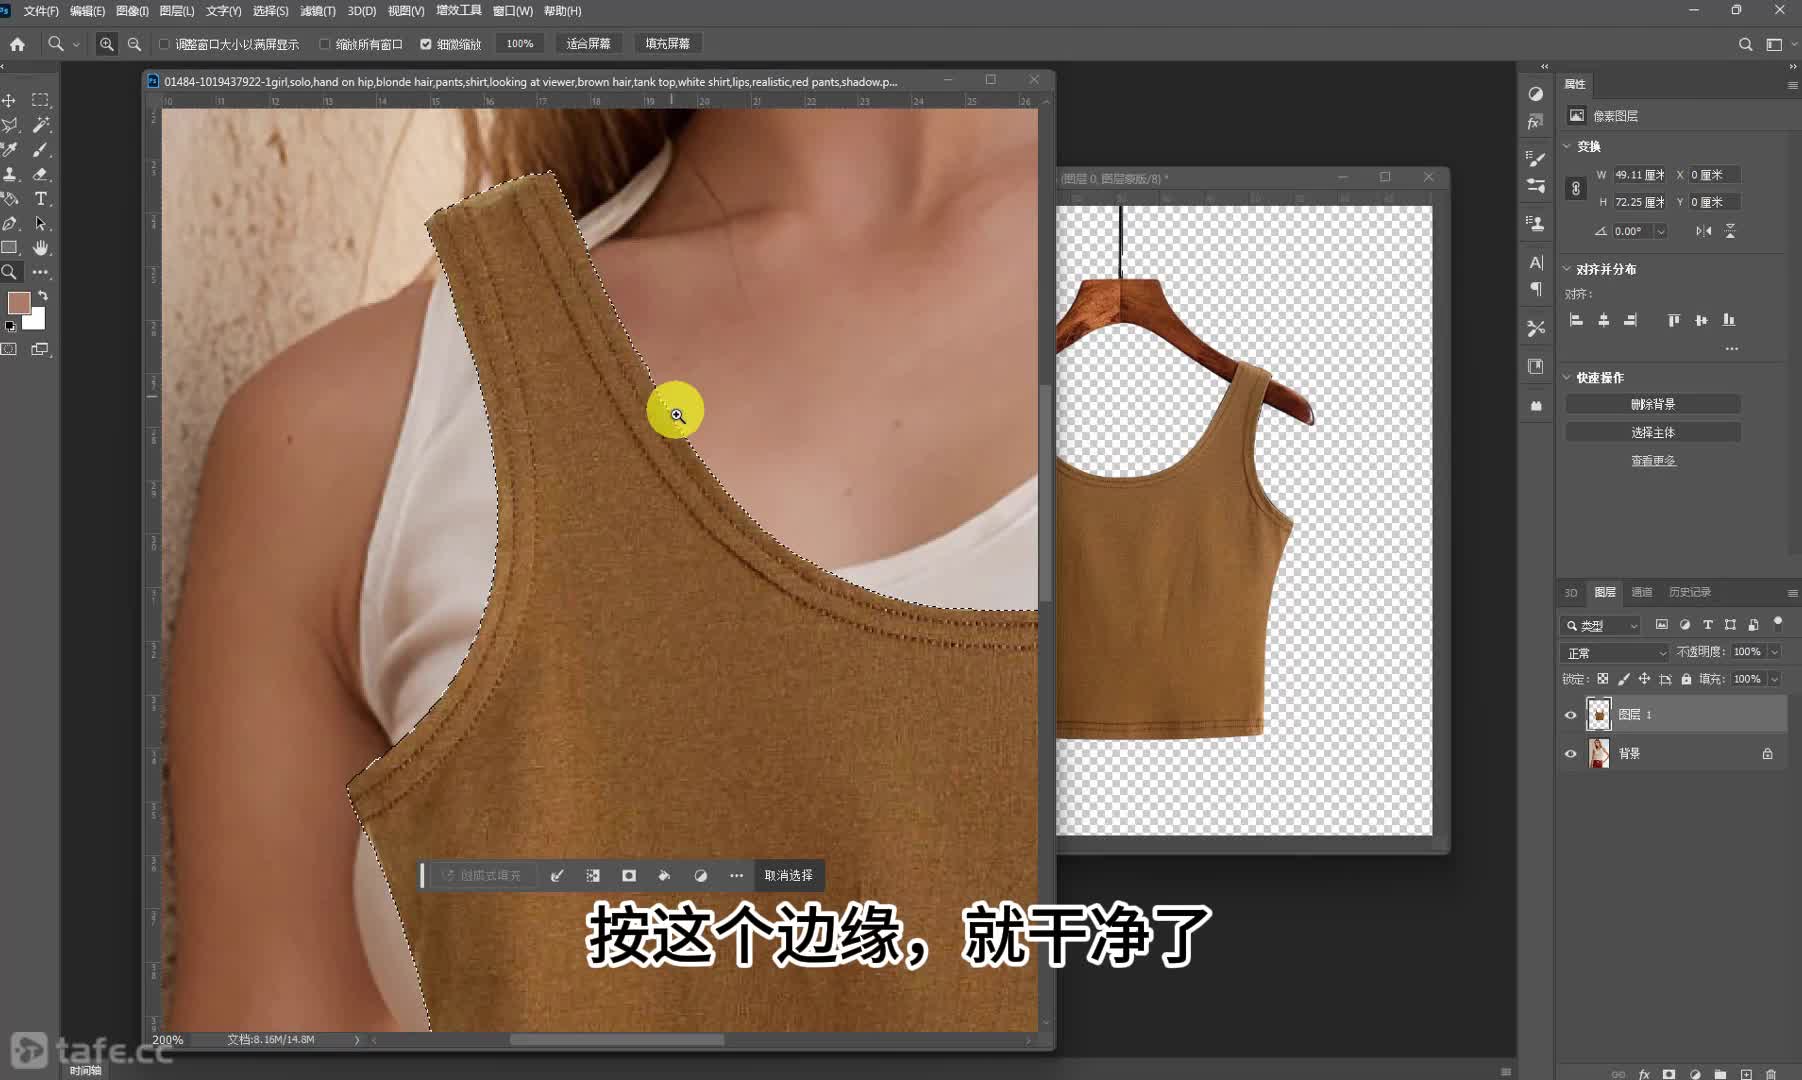The image size is (1802, 1080).
Task: Open the Styles fx panel icon
Action: [1535, 122]
